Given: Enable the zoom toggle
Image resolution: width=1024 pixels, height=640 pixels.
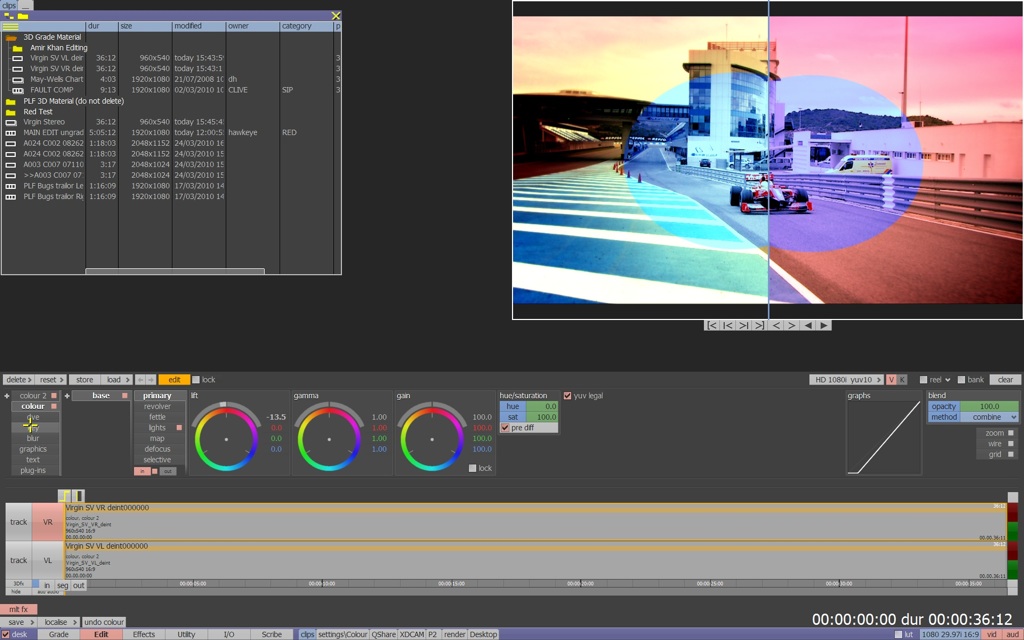Looking at the screenshot, I should [x=1011, y=433].
